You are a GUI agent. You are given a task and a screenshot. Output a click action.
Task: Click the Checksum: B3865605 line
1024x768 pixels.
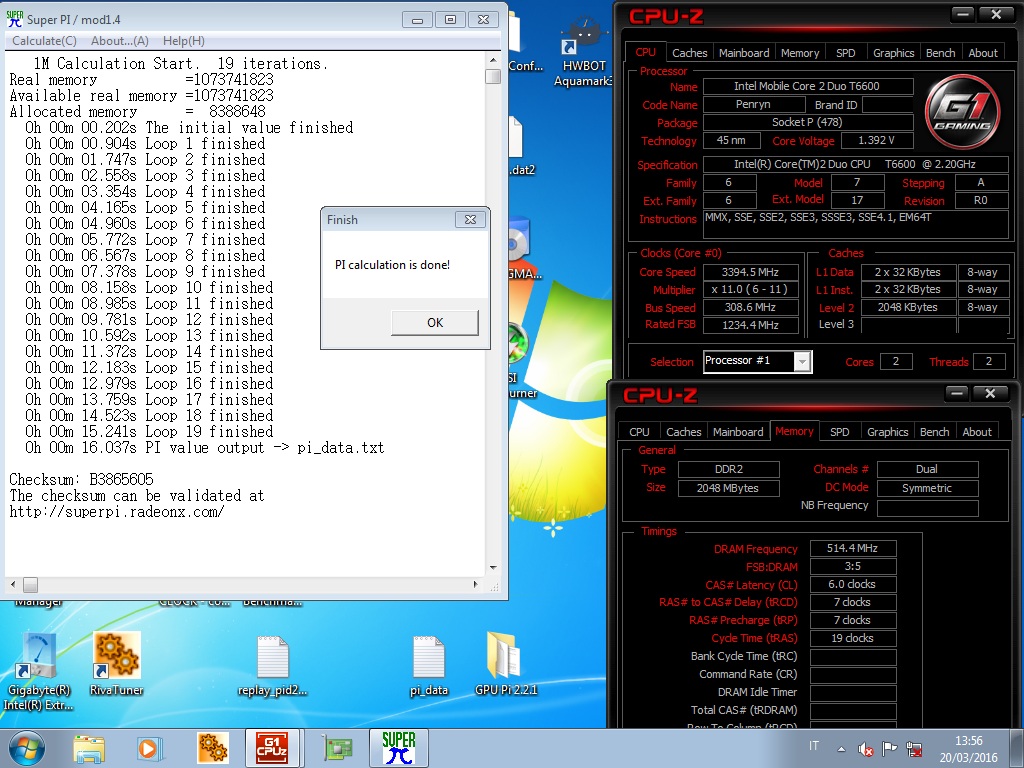[x=82, y=479]
